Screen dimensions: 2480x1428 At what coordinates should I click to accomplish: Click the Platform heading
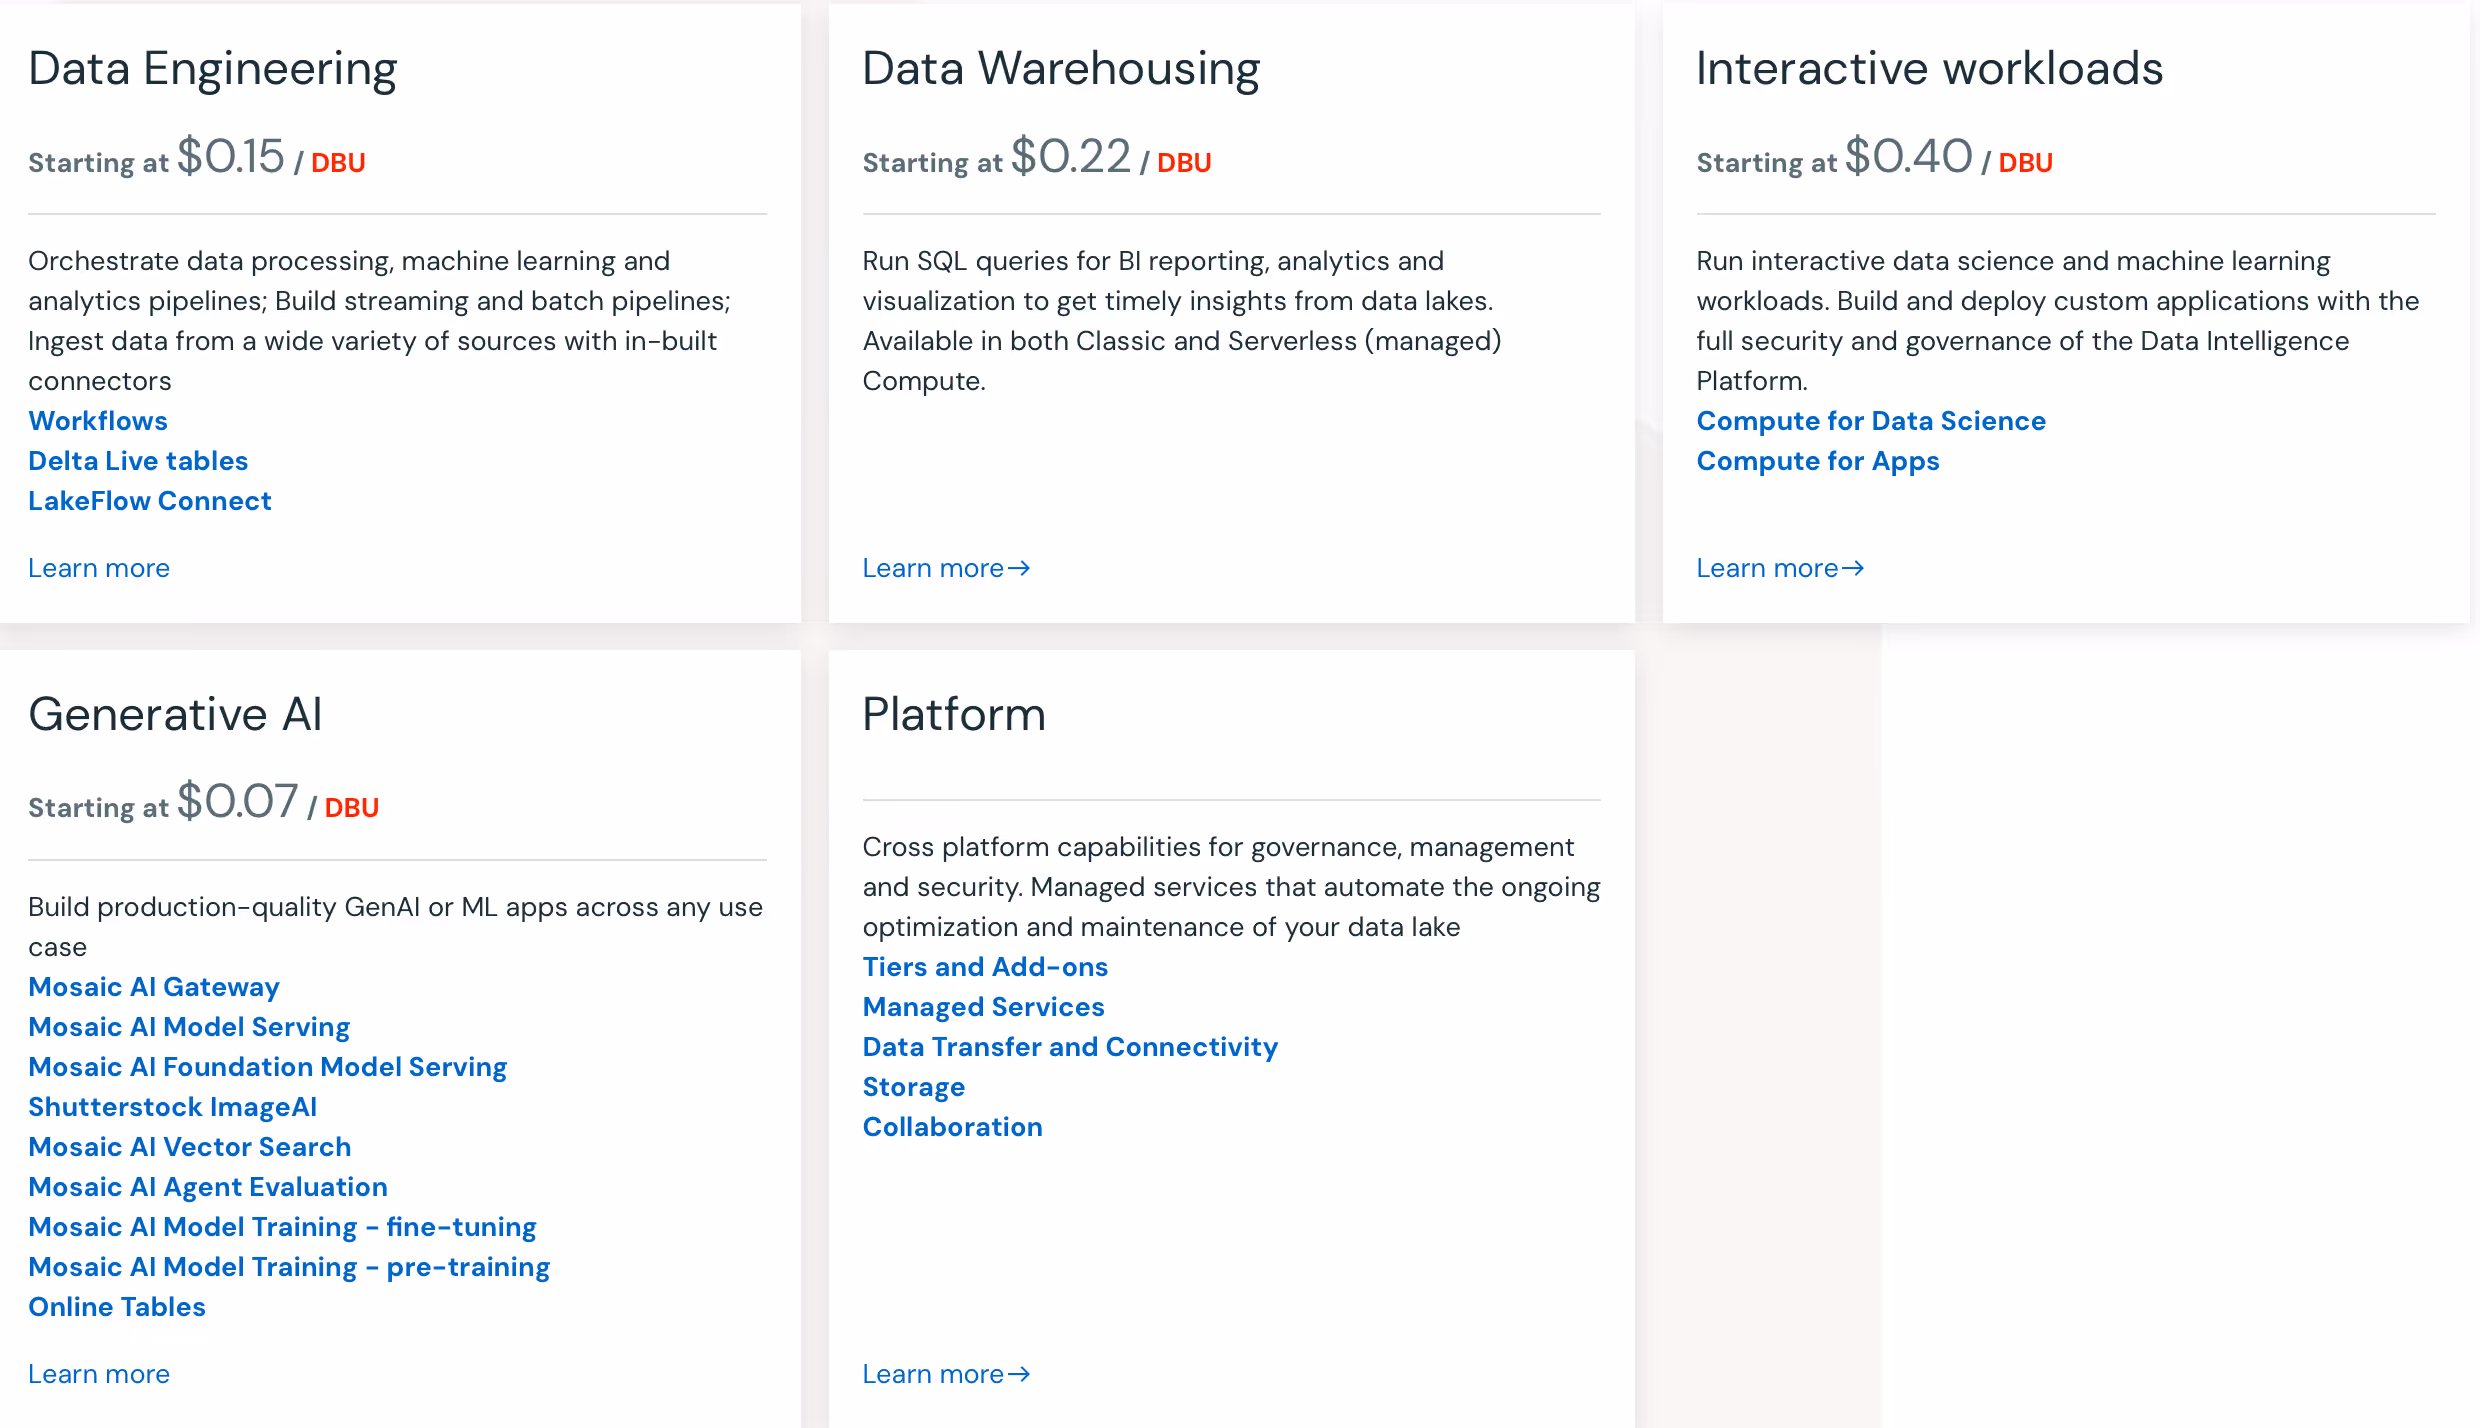(x=954, y=714)
